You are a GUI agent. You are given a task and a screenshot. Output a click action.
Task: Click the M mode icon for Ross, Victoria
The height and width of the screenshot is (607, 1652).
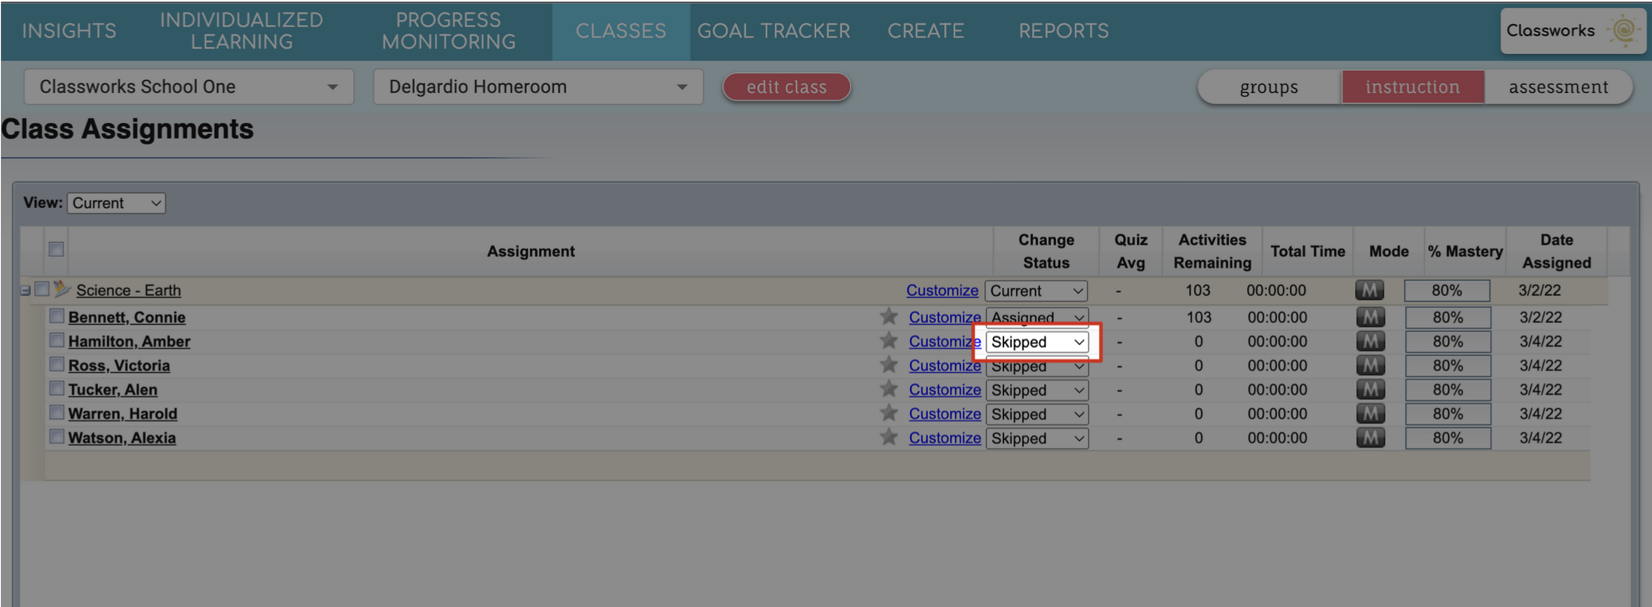pos(1370,365)
